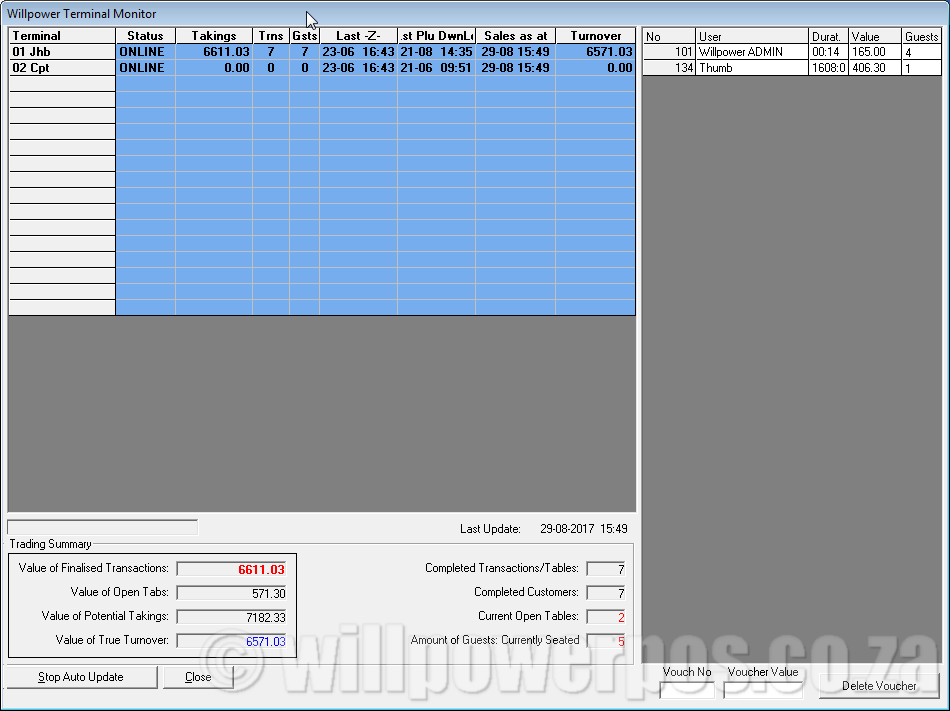
Task: Click the Voucher Value input field
Action: pyautogui.click(x=762, y=689)
